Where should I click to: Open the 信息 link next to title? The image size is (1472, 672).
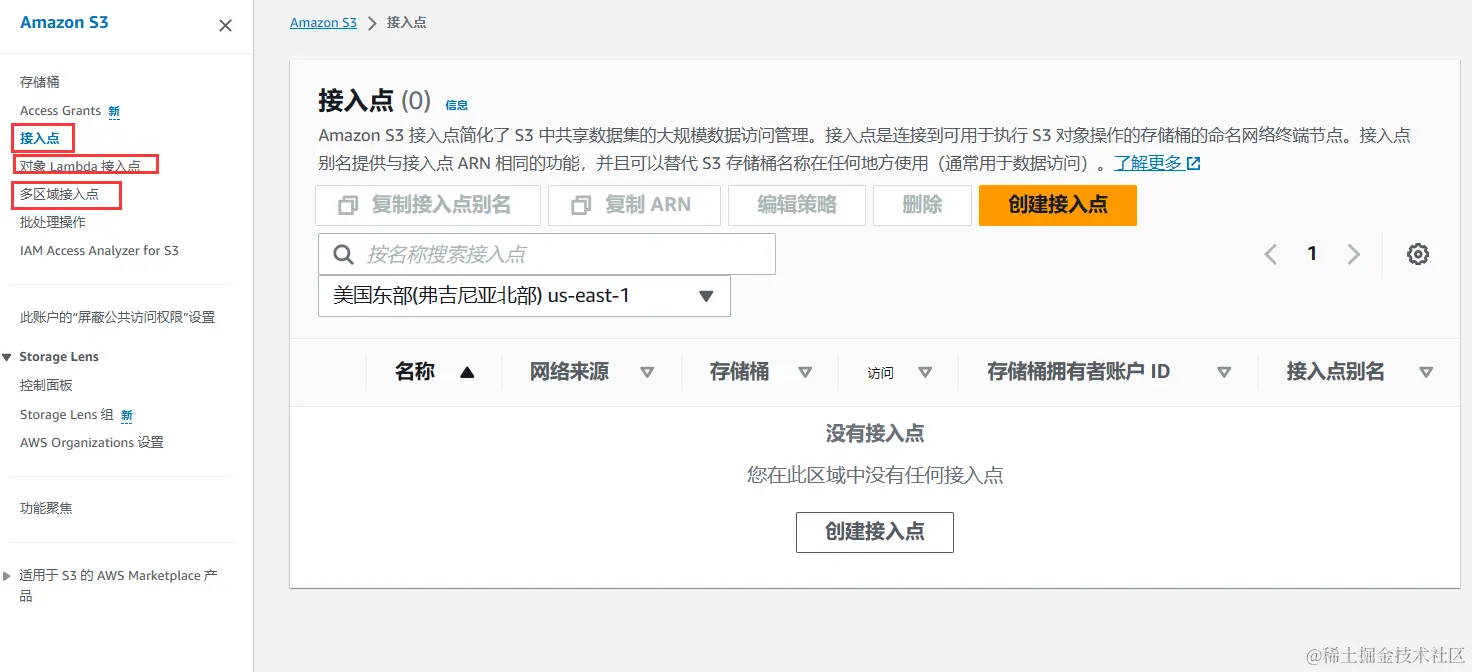[x=456, y=105]
